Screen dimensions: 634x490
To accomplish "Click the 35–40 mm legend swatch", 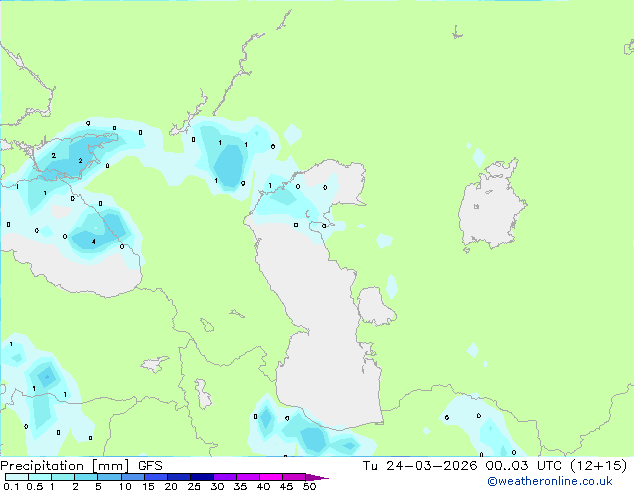I will pyautogui.click(x=247, y=477).
